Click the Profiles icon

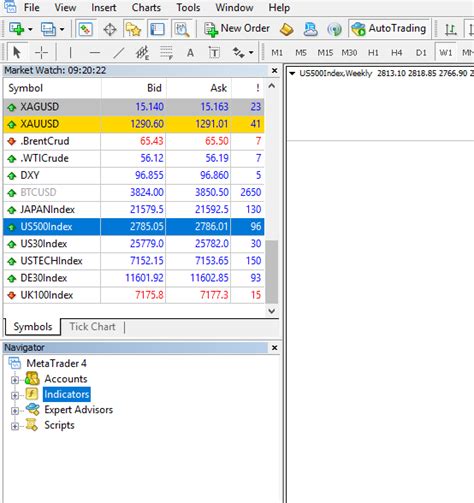pyautogui.click(x=48, y=29)
